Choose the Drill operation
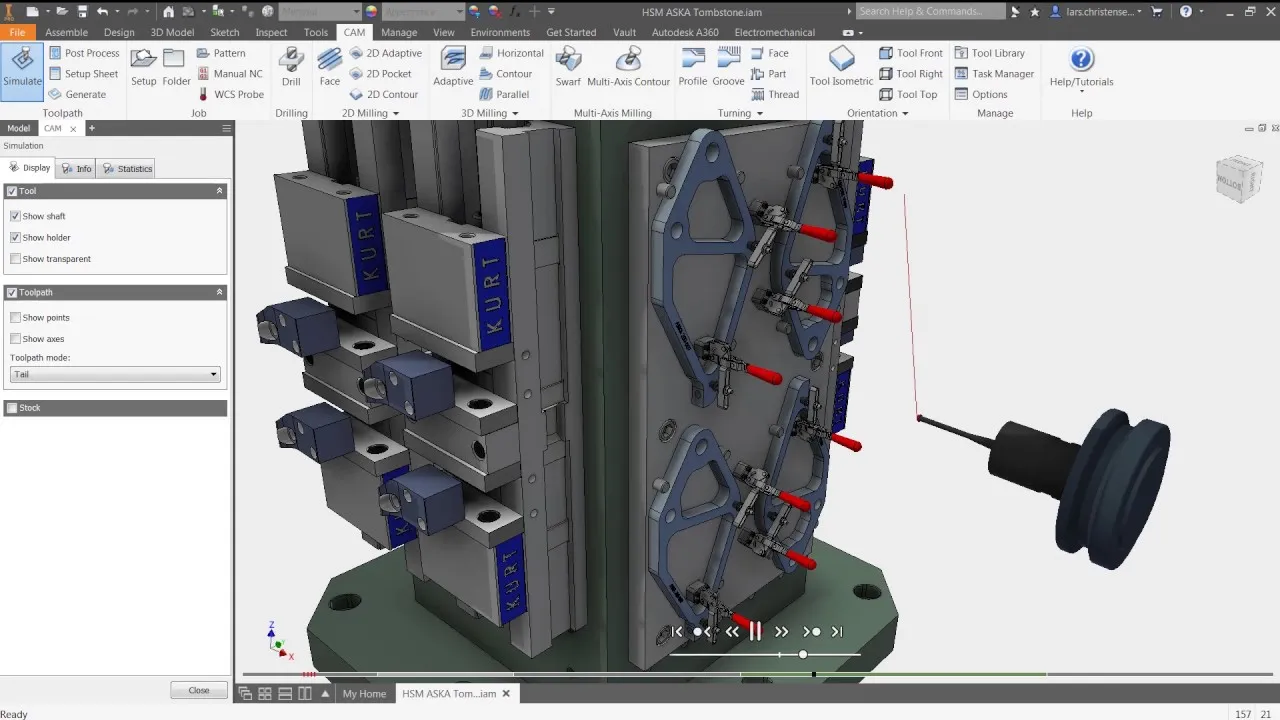This screenshot has width=1280, height=720. click(291, 67)
